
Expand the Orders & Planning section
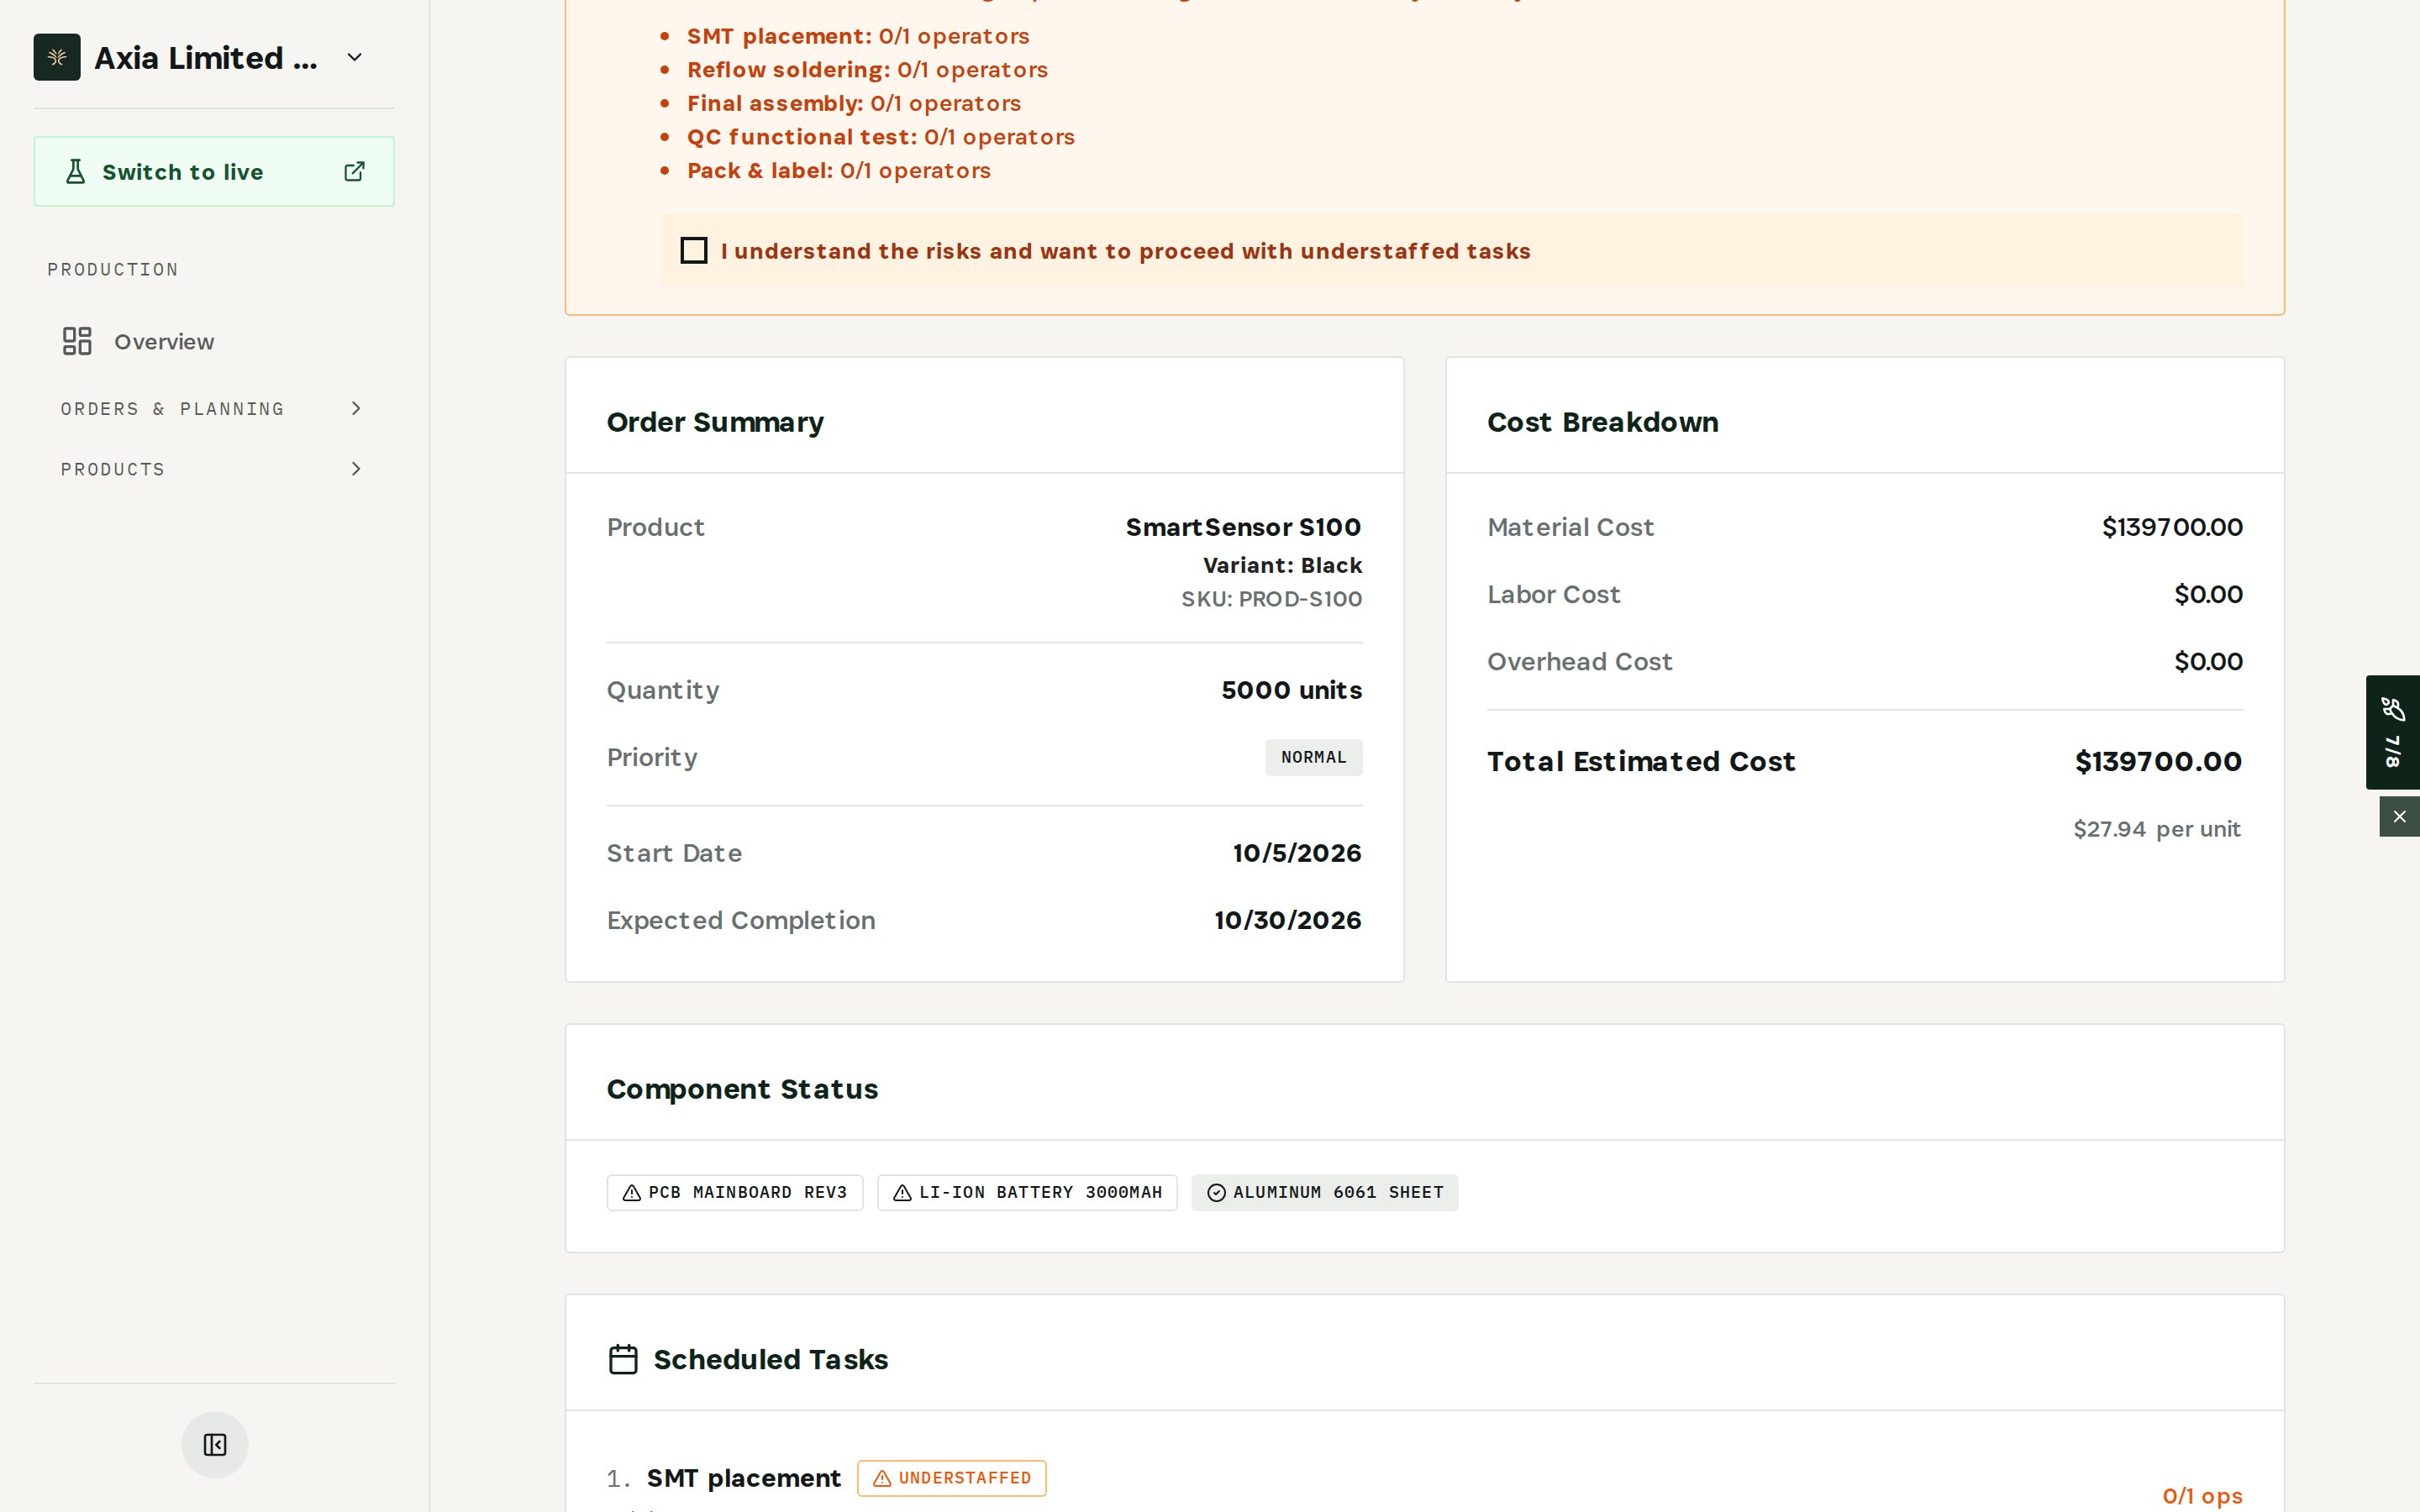[x=214, y=409]
